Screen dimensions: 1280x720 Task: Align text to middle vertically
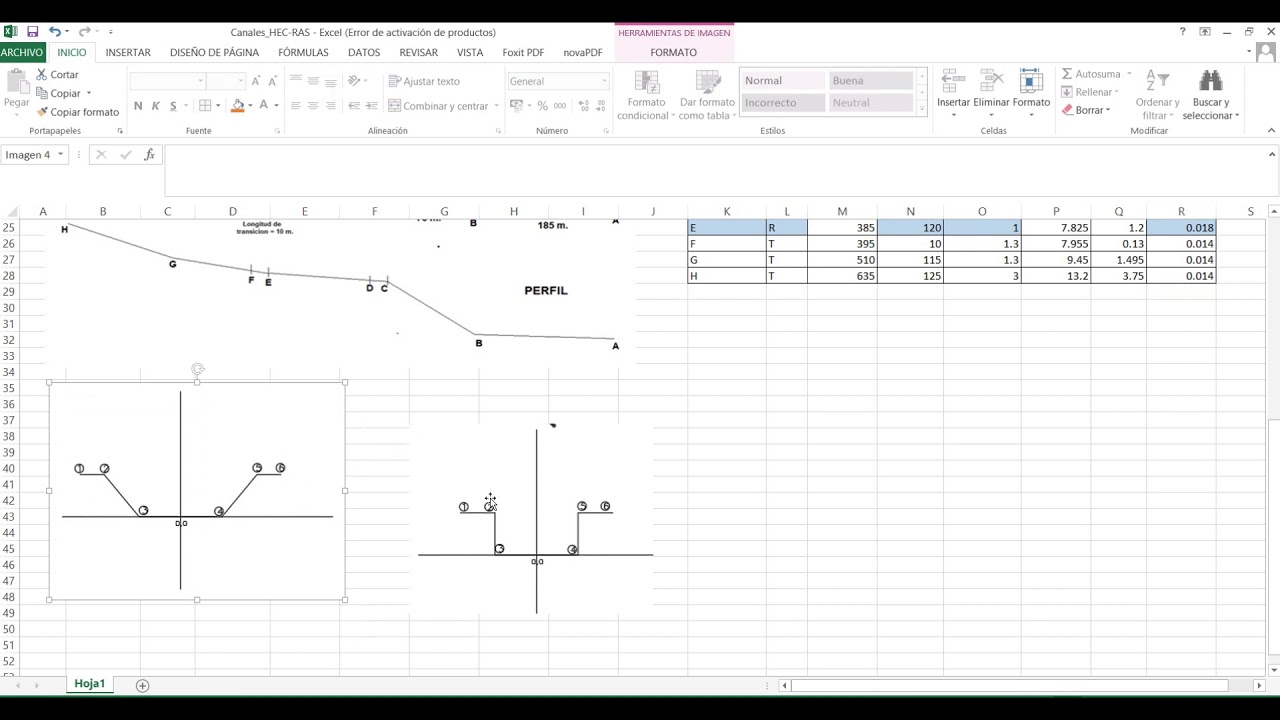314,81
